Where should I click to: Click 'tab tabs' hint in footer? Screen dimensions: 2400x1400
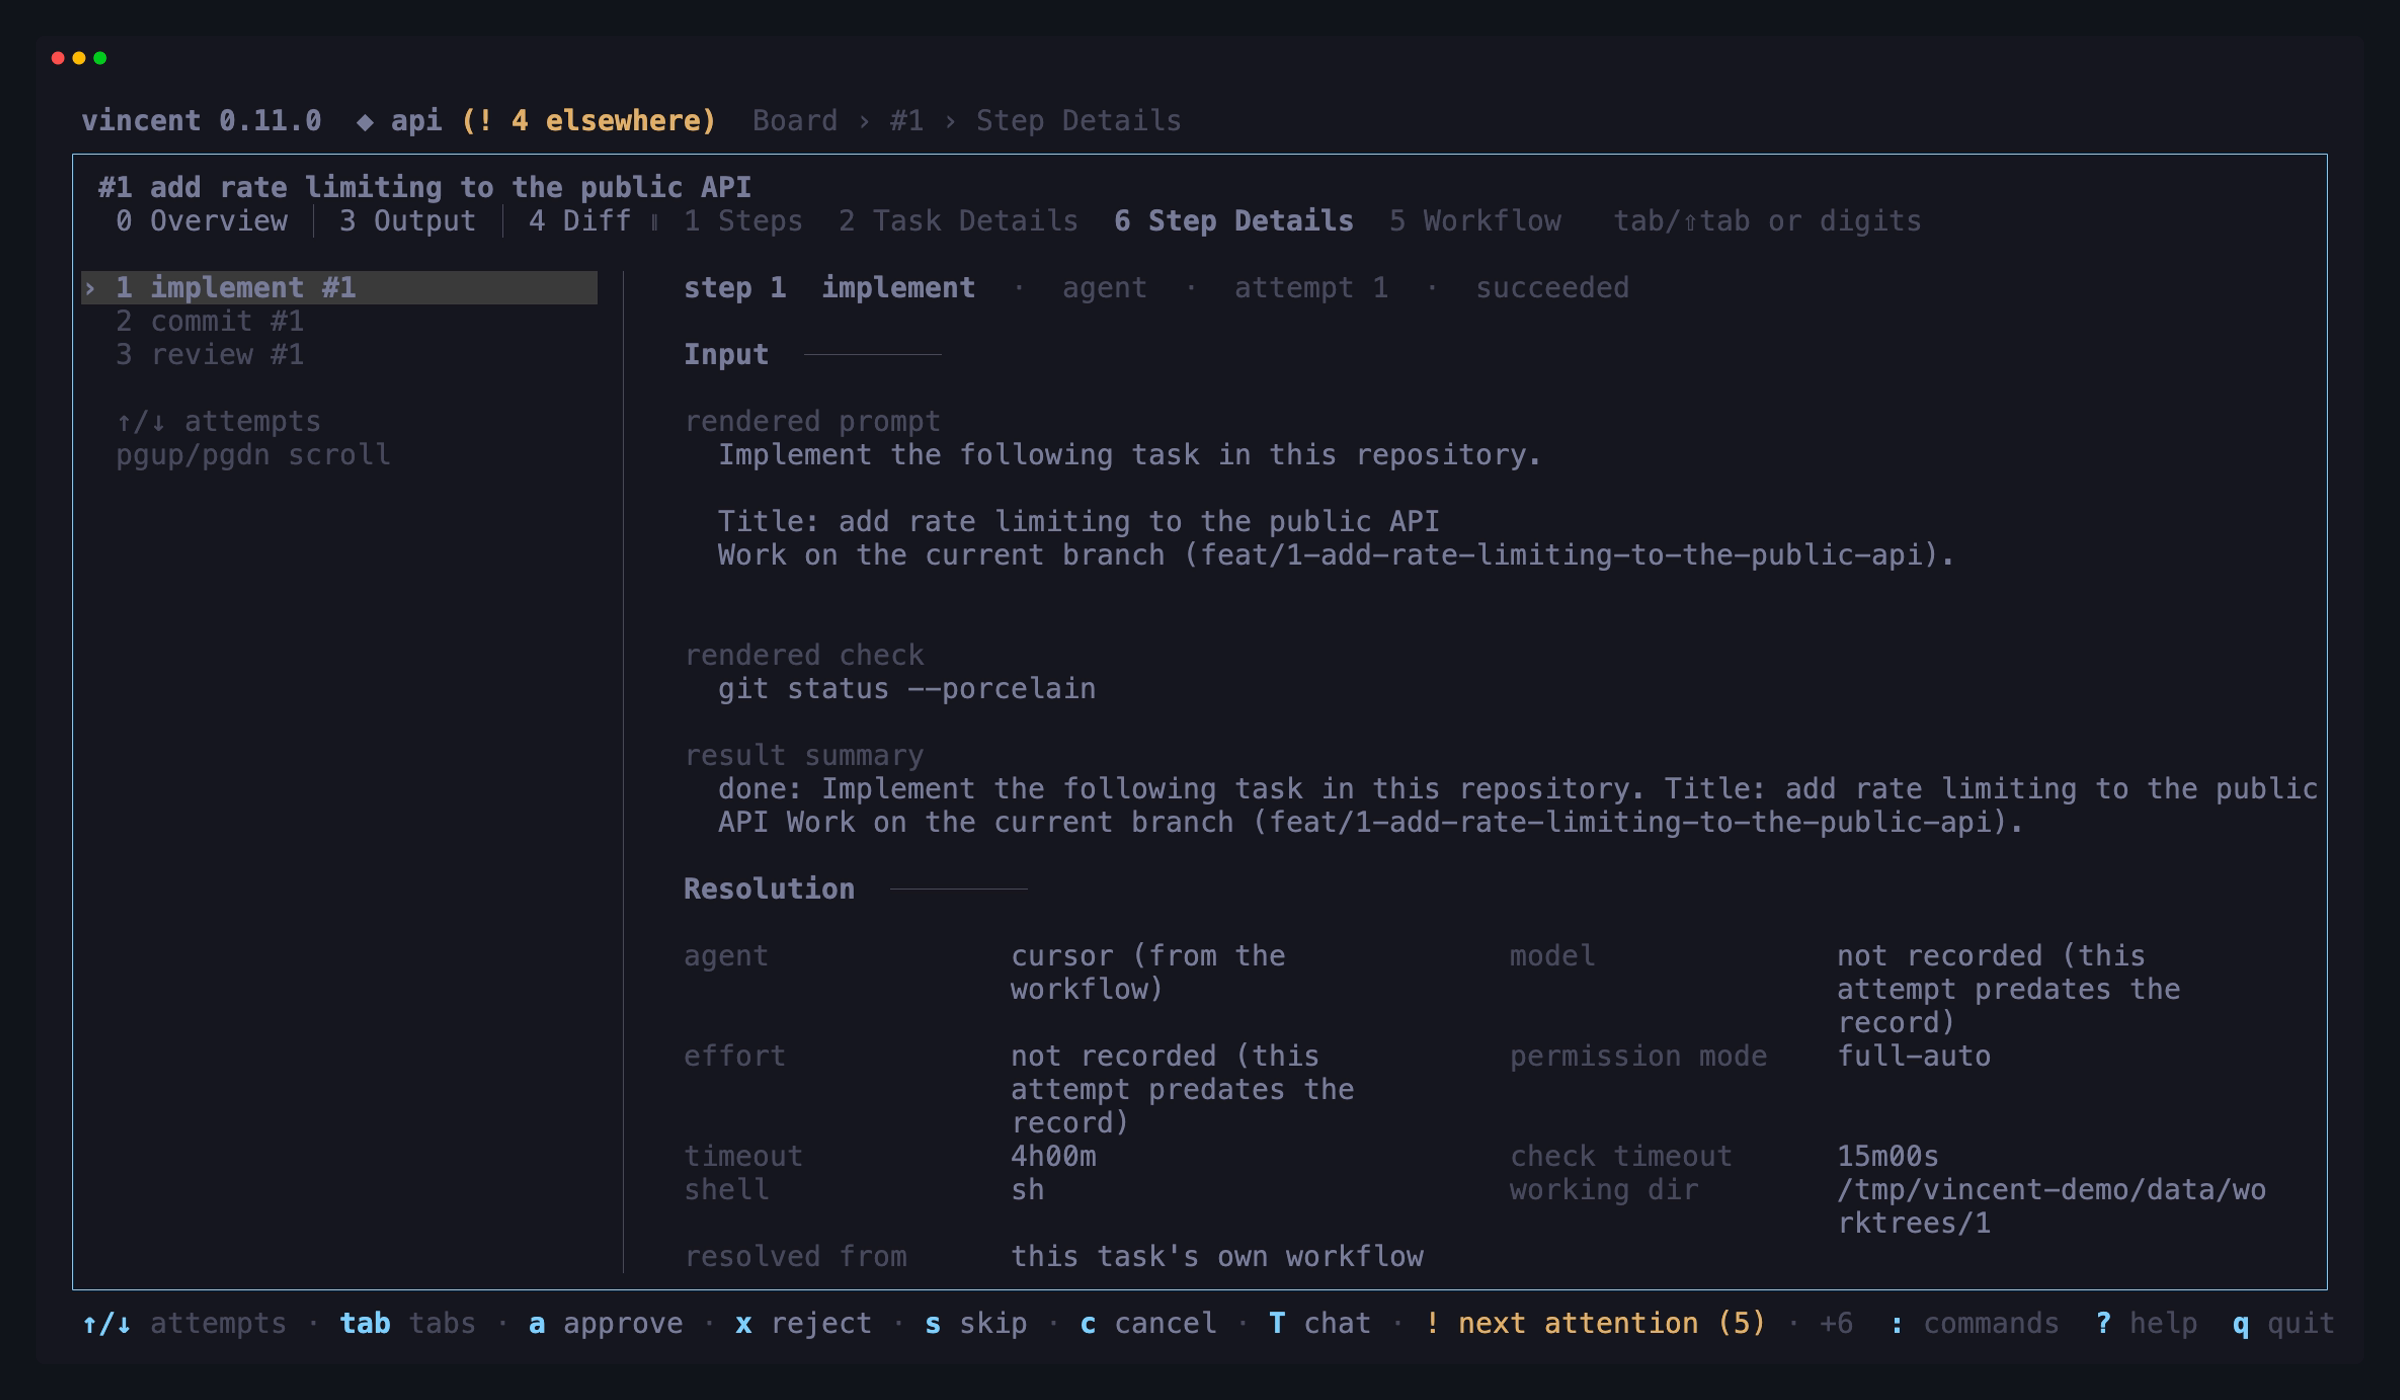408,1324
